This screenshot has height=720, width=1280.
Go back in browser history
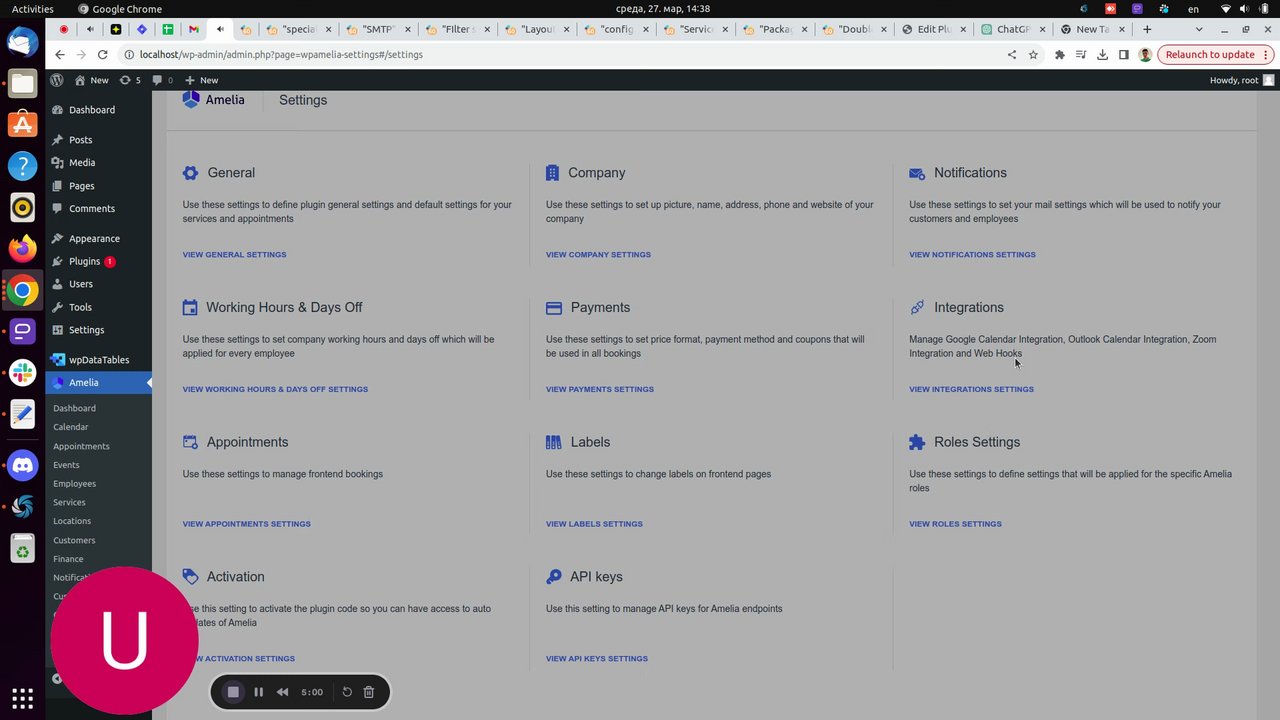[60, 55]
